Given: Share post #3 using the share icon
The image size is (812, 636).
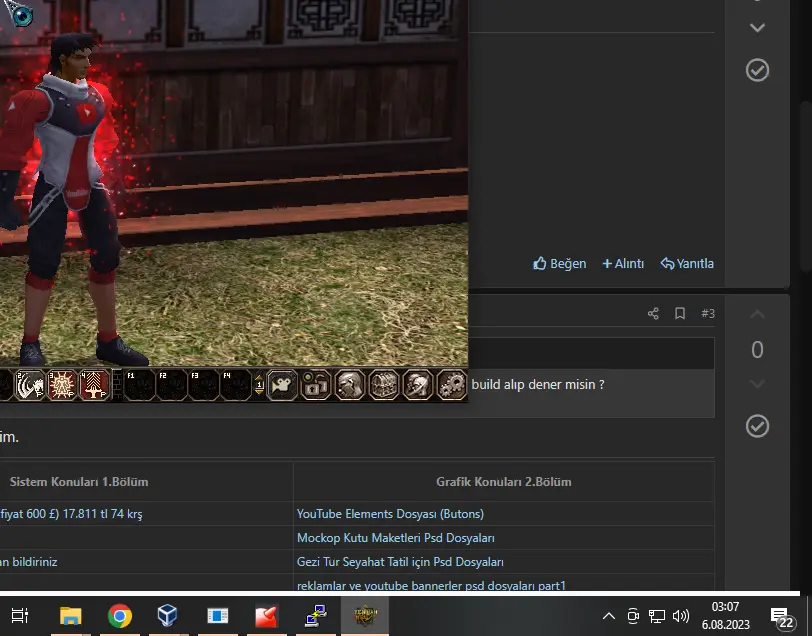Looking at the screenshot, I should [x=653, y=313].
